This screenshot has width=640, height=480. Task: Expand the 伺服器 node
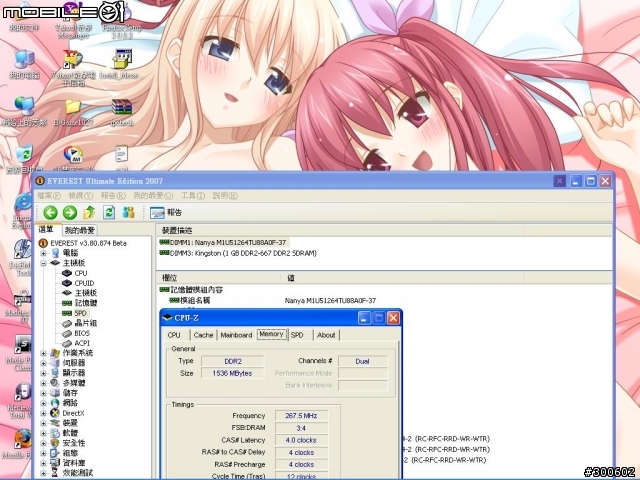43,363
